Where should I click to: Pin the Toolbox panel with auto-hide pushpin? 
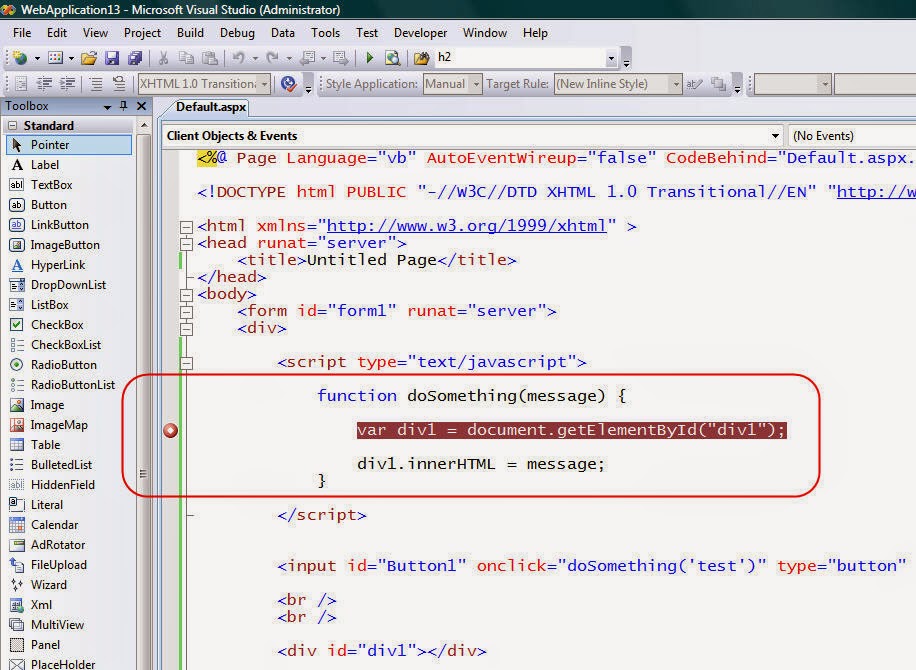point(123,106)
